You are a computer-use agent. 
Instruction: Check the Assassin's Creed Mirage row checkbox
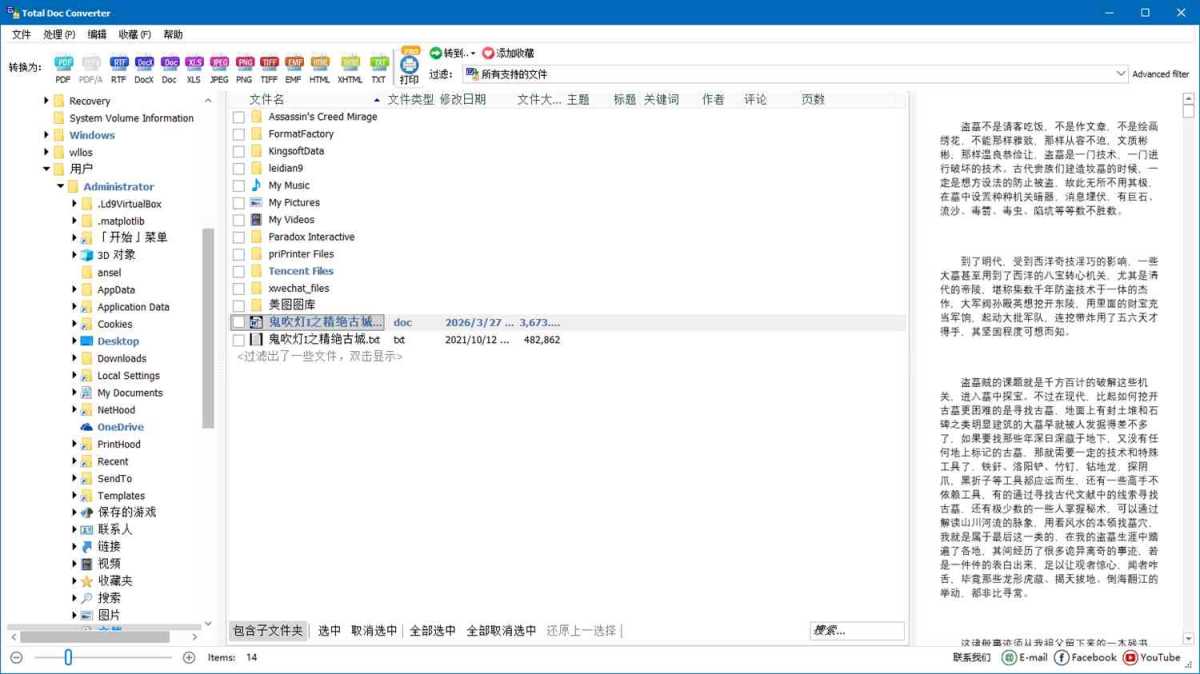point(237,116)
